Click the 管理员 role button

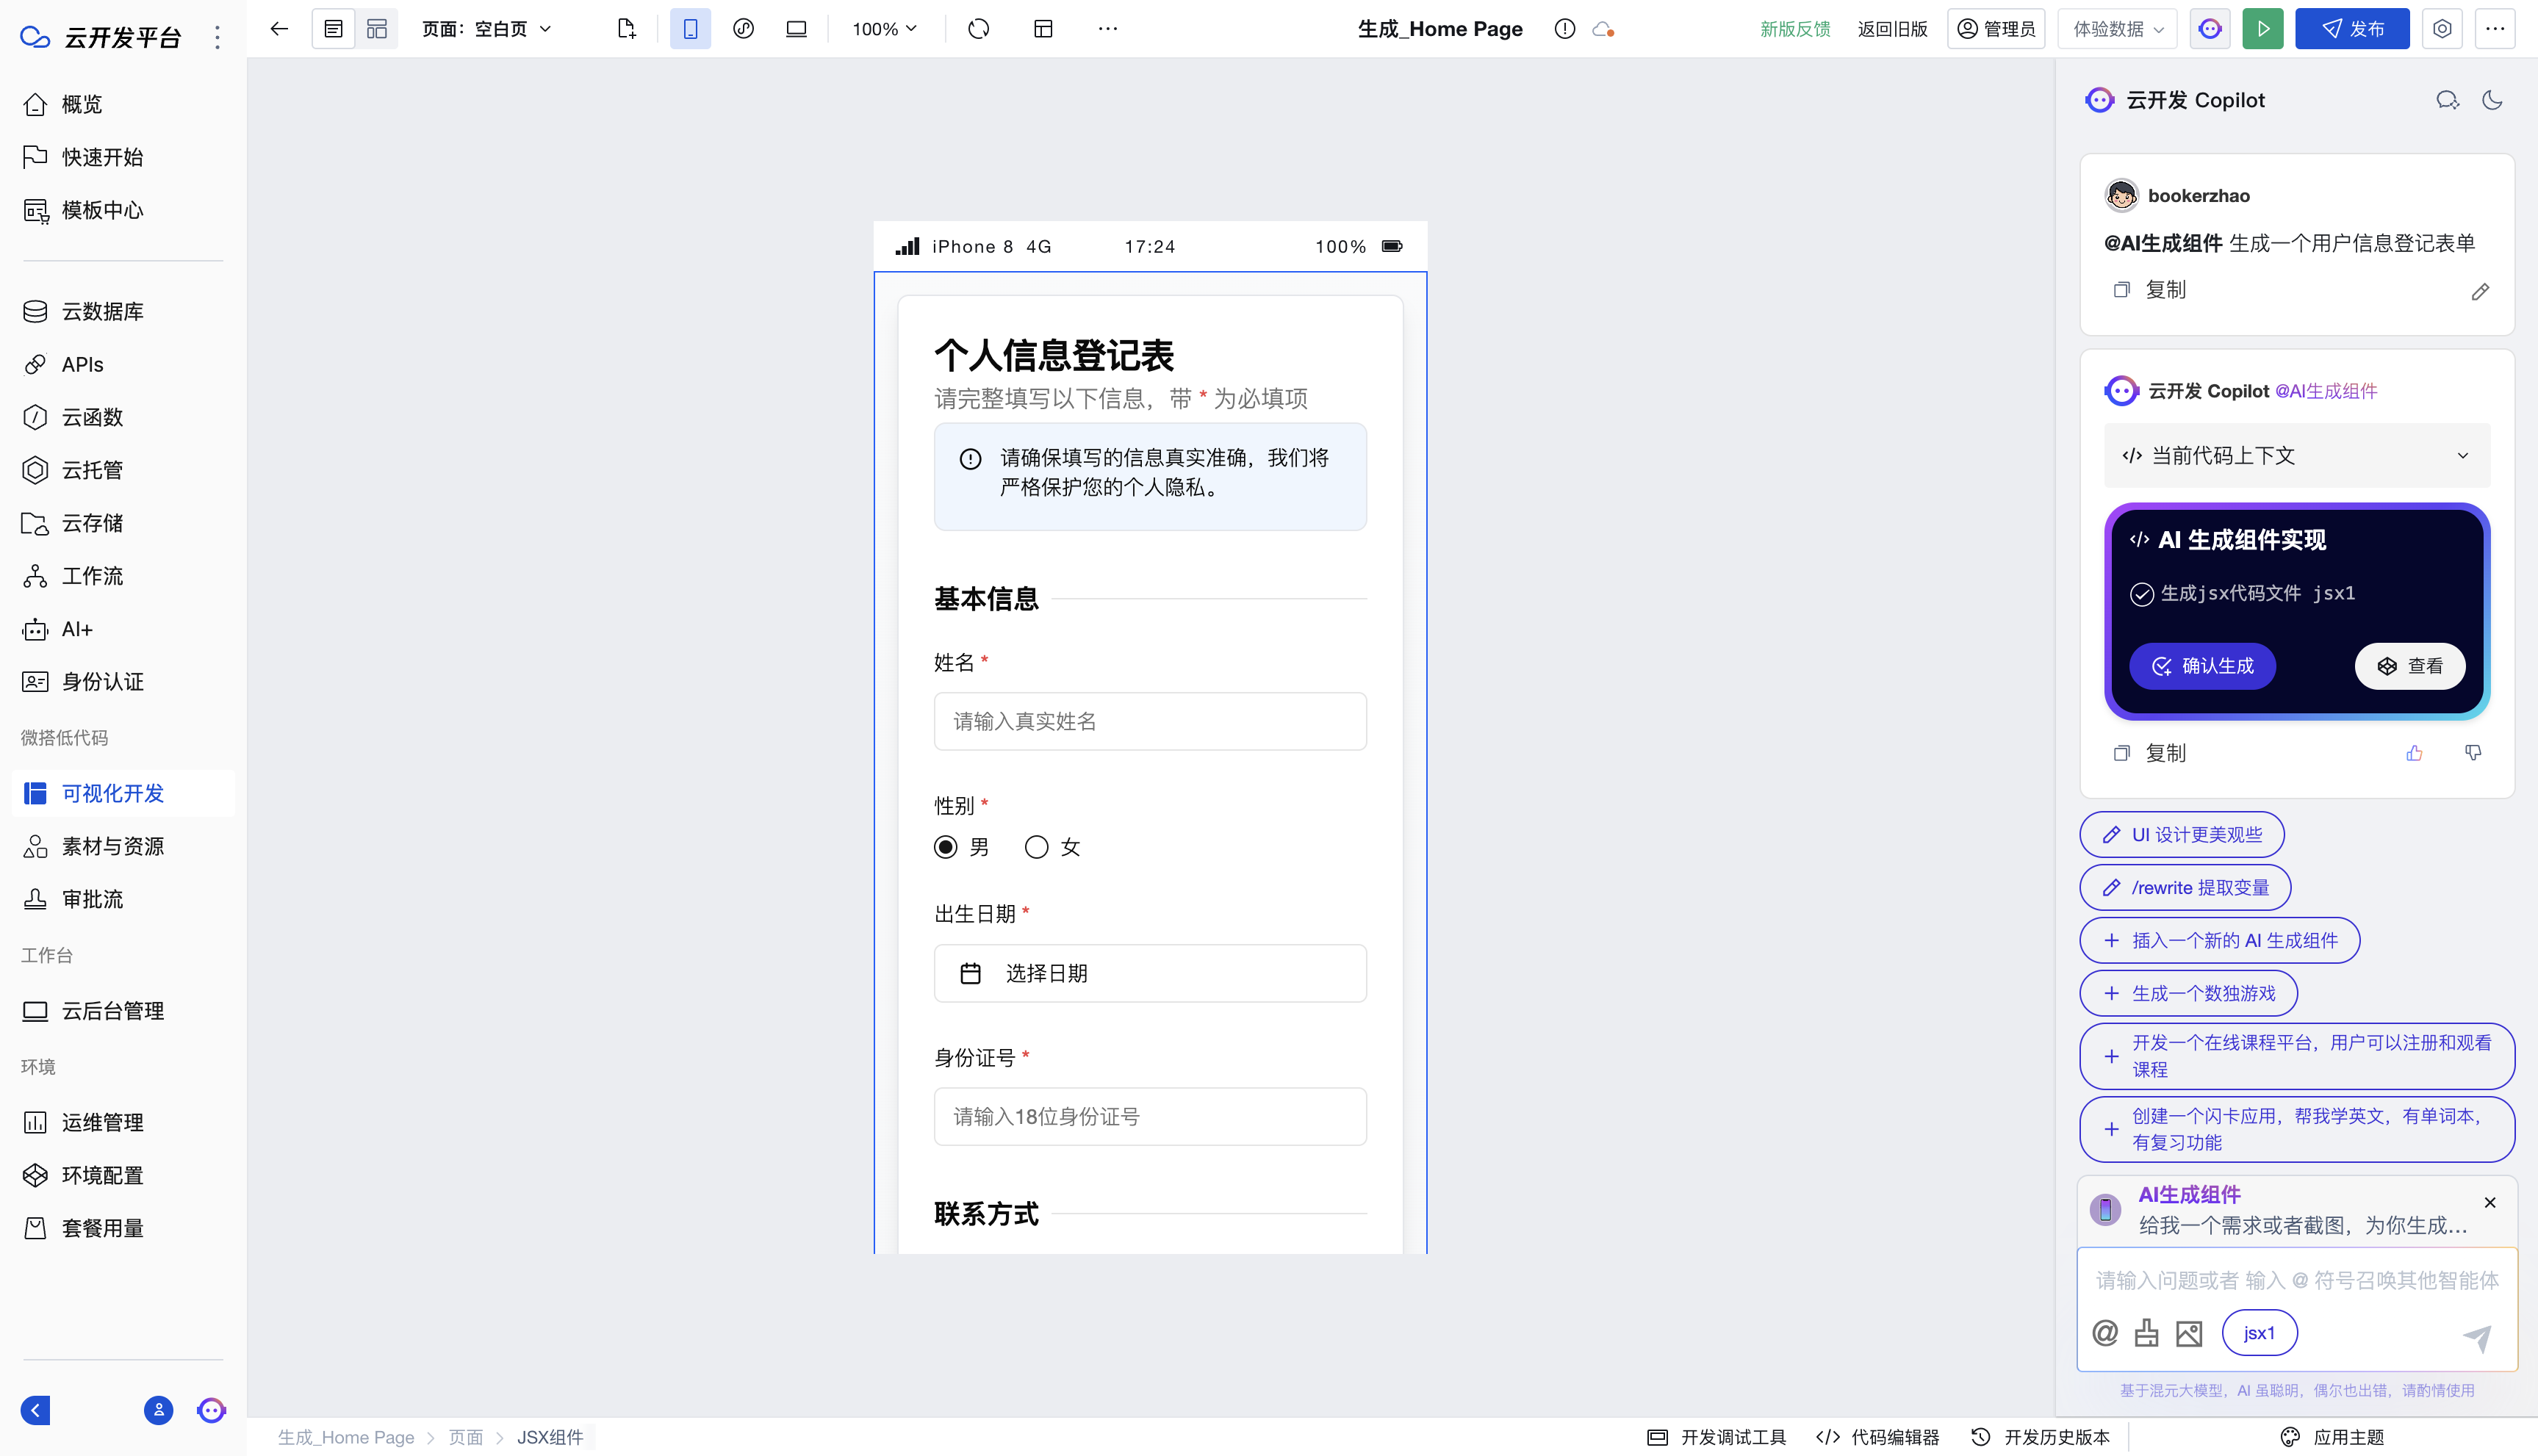tap(1996, 29)
